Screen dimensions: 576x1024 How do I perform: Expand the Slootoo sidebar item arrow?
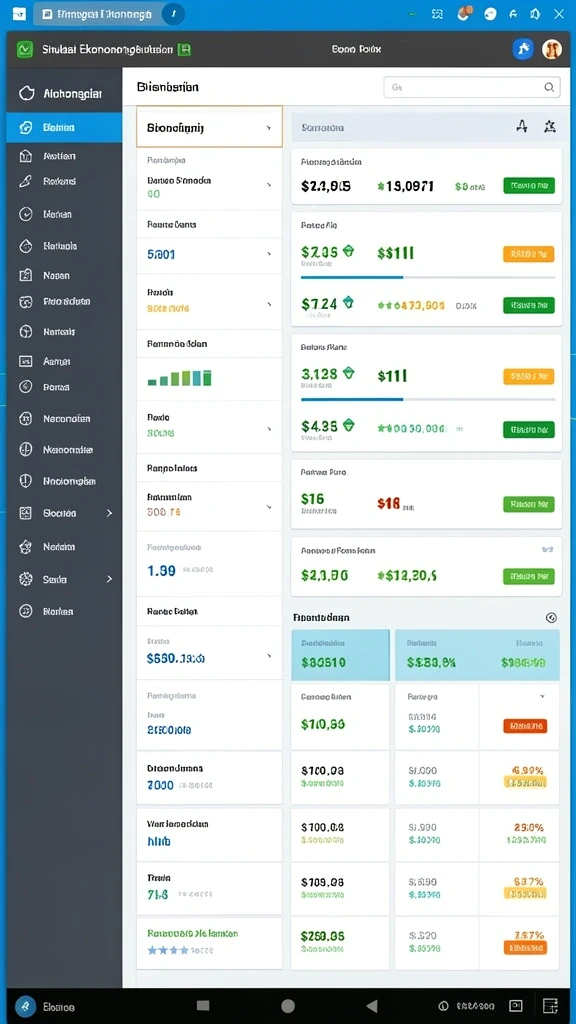point(109,513)
